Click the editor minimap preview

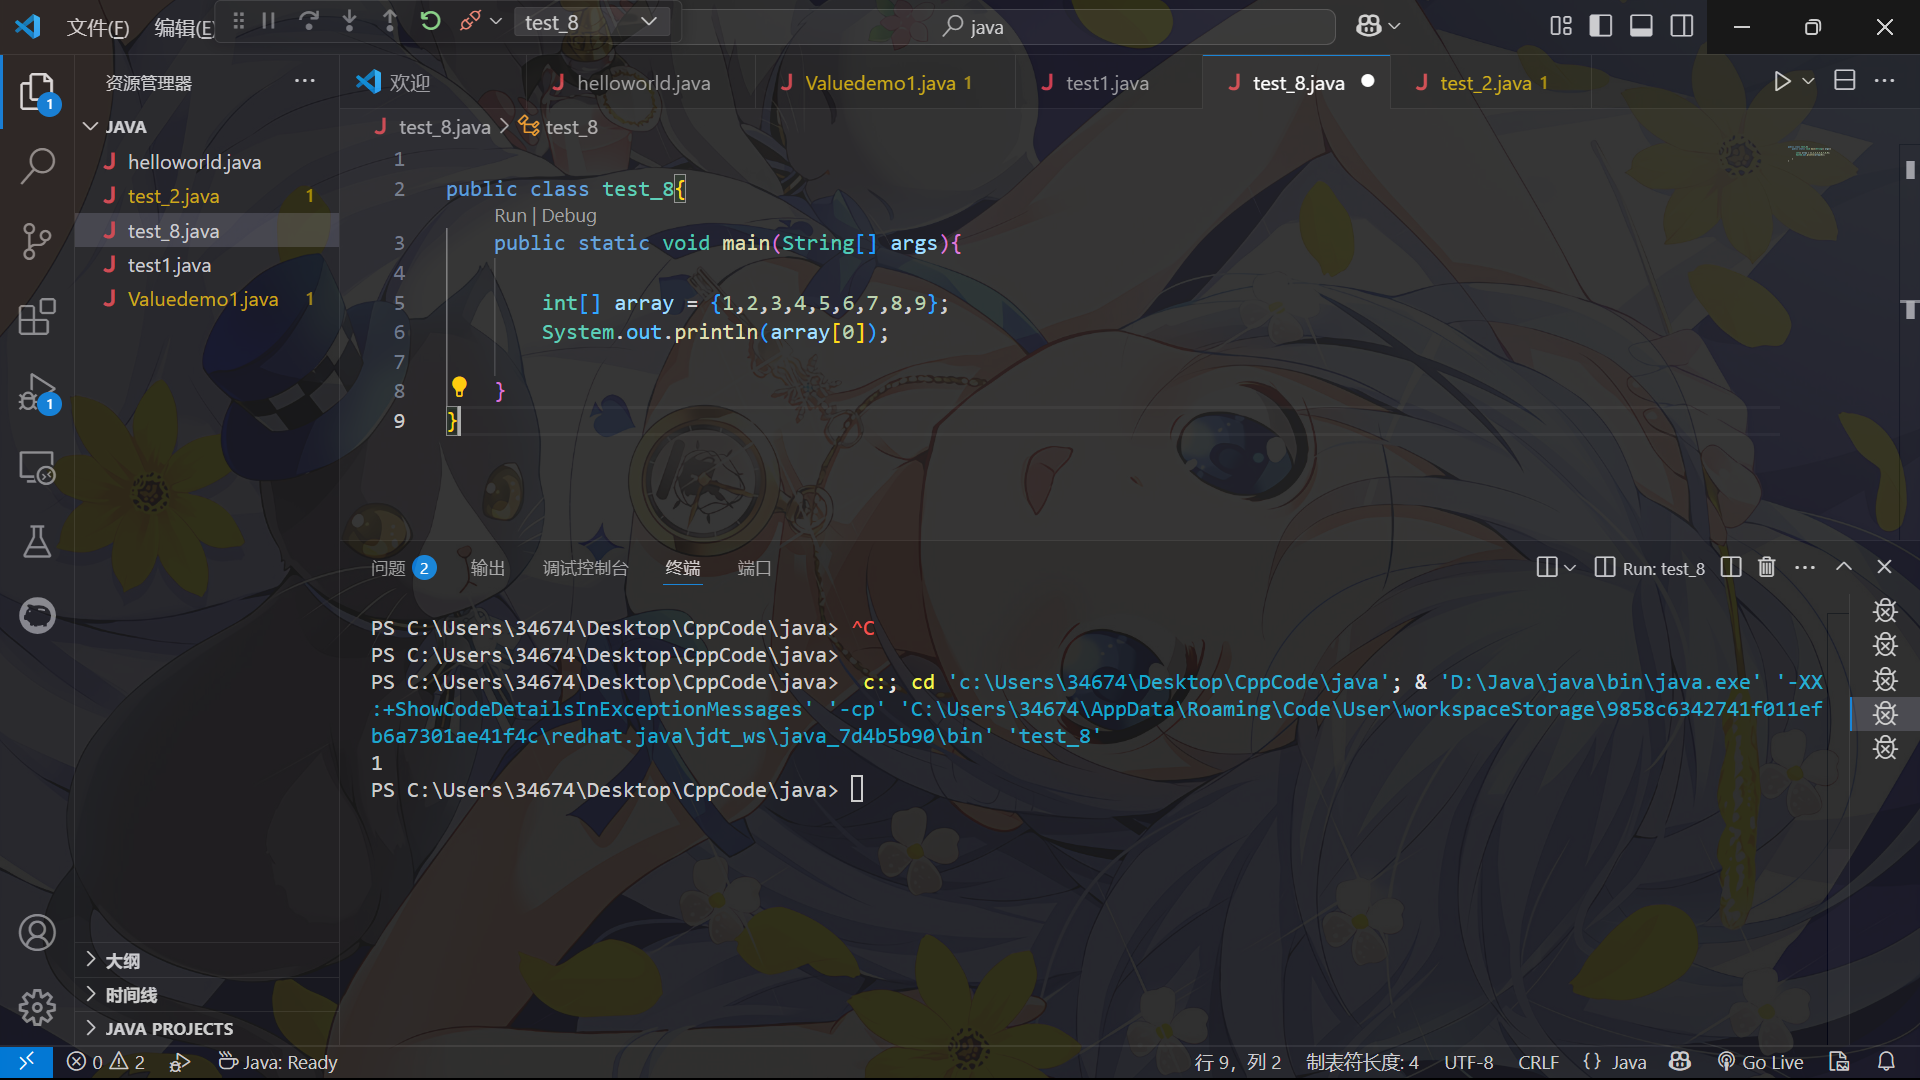(x=1809, y=153)
